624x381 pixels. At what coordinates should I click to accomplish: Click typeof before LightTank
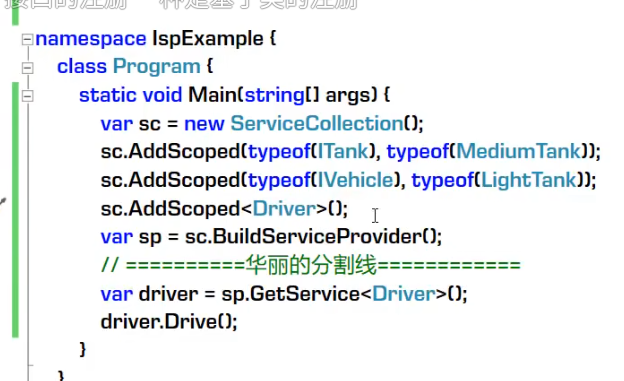coord(443,180)
